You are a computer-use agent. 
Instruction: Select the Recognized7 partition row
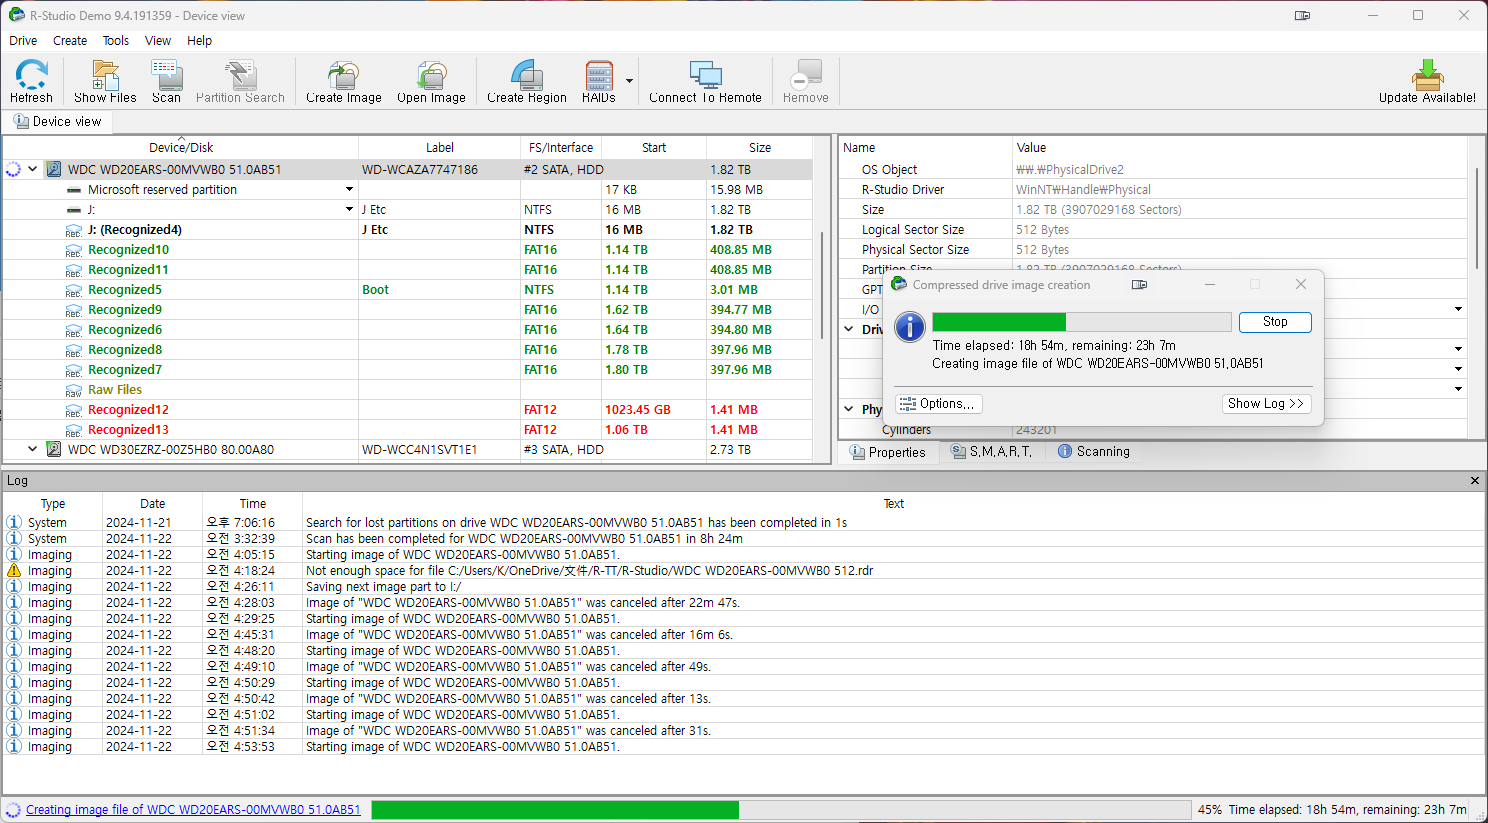(408, 369)
